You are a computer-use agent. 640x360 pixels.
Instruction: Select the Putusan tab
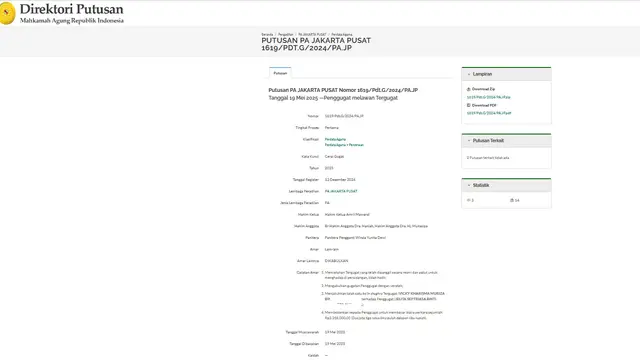click(x=280, y=73)
